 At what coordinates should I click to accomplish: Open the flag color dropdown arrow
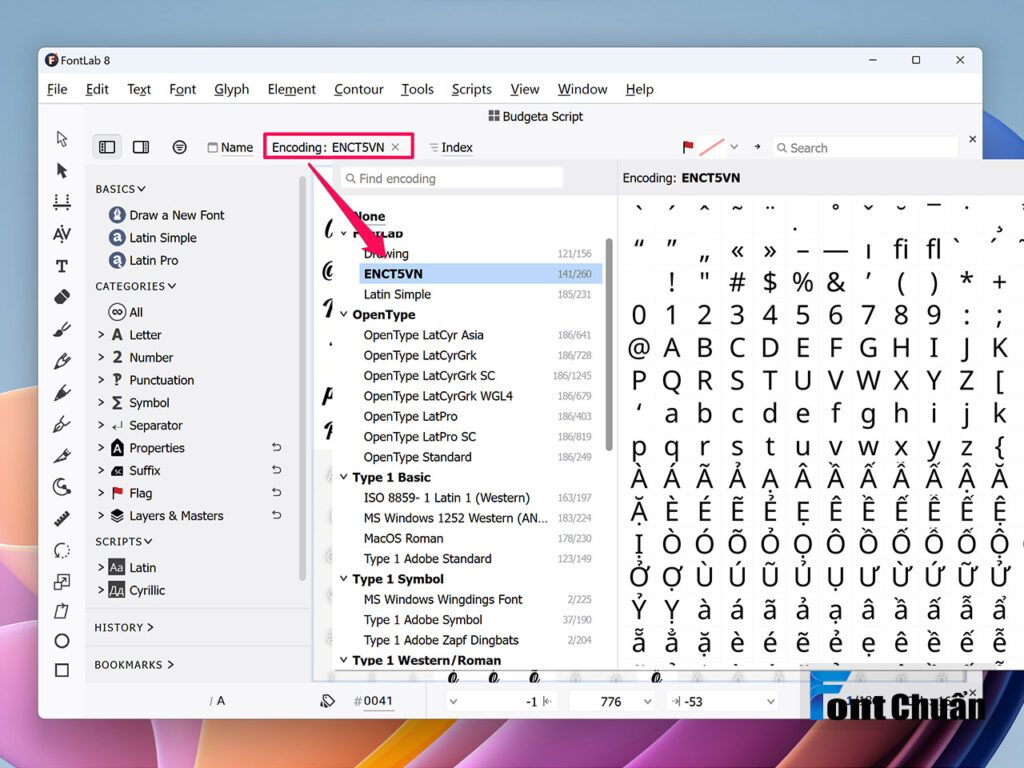[734, 147]
